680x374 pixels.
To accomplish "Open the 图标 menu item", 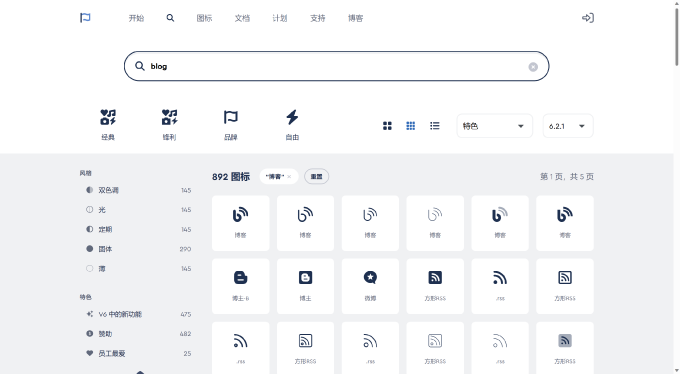I will tap(204, 18).
